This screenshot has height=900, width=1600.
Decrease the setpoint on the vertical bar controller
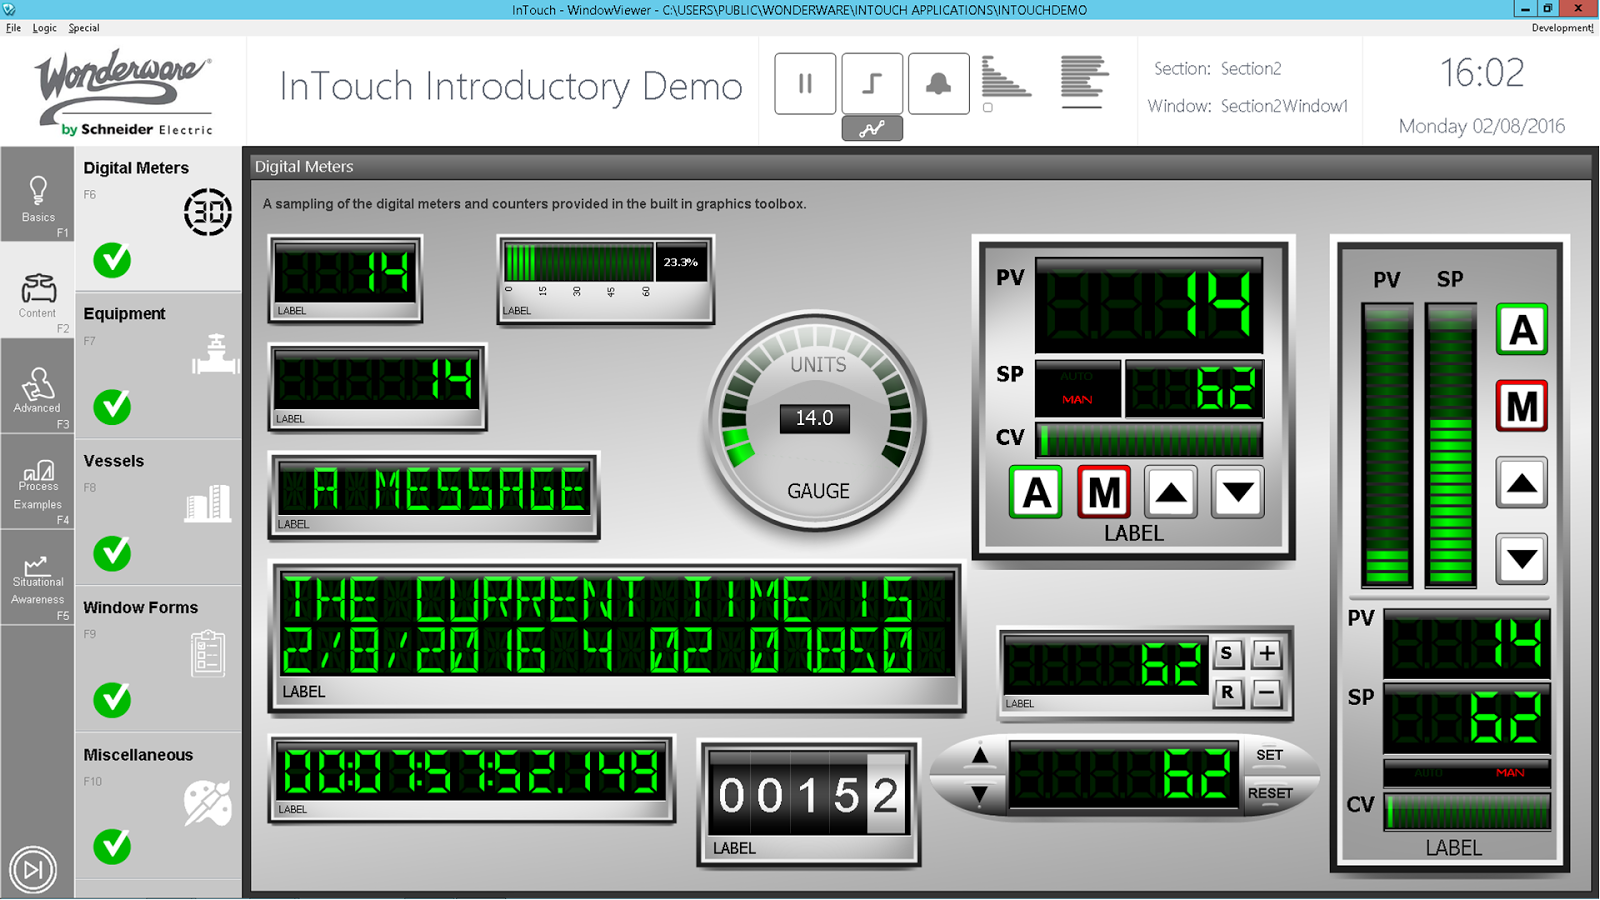pyautogui.click(x=1521, y=558)
